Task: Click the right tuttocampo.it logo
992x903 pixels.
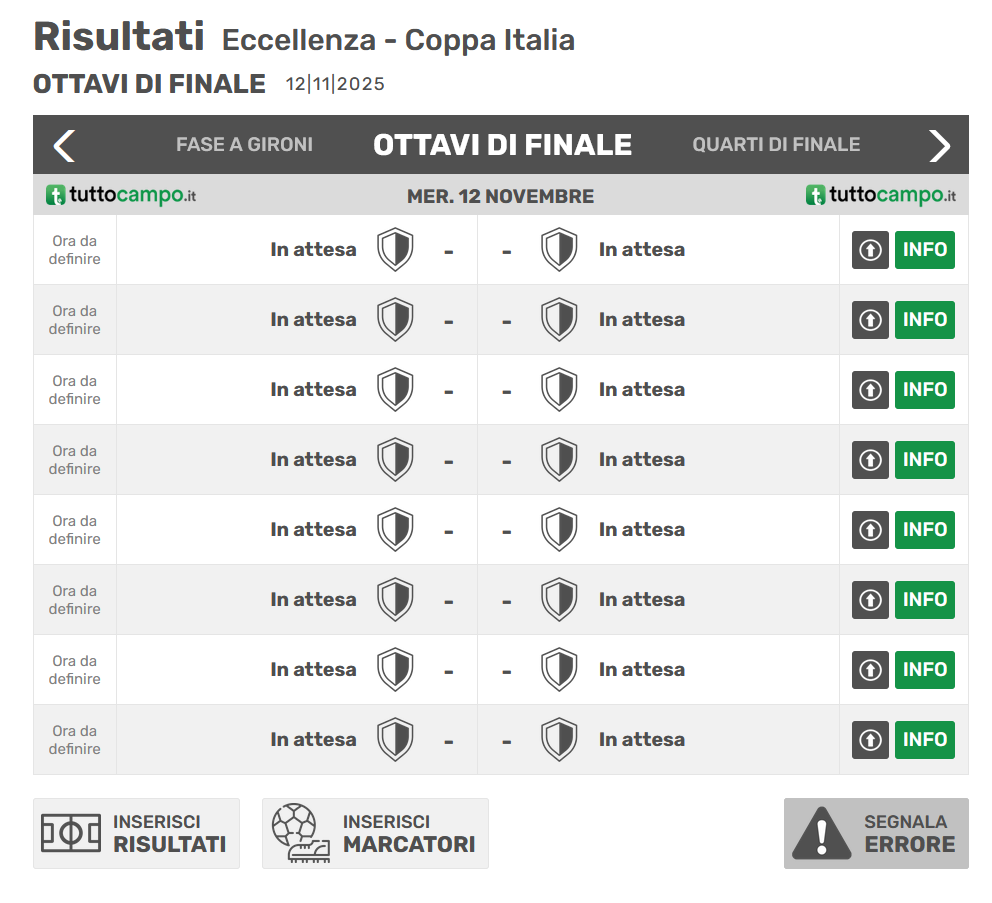Action: coord(881,195)
